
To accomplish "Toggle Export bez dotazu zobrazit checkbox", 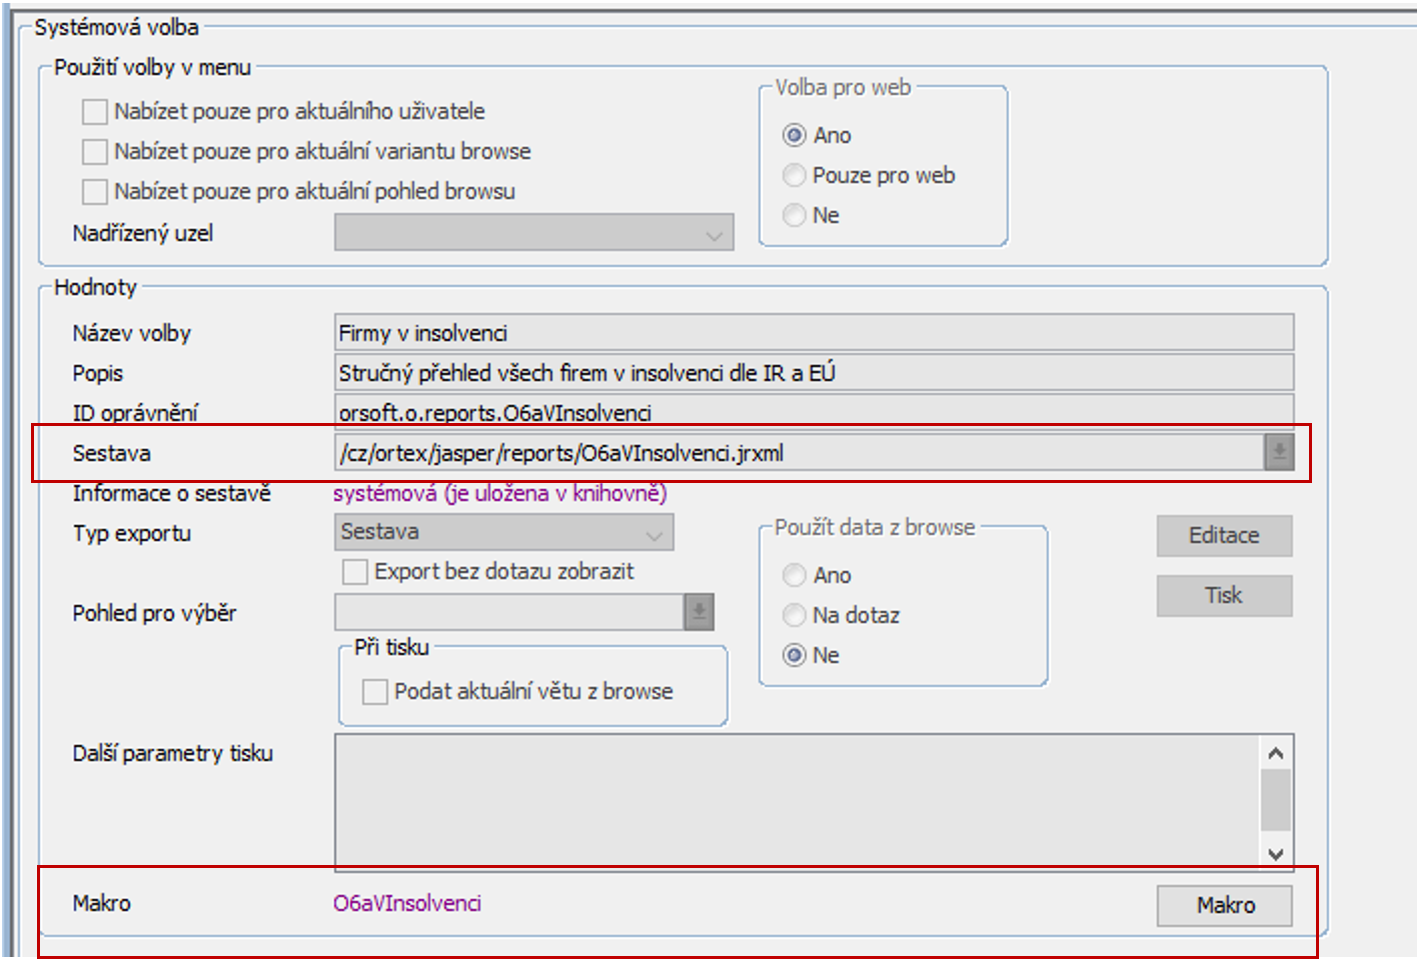I will point(355,572).
